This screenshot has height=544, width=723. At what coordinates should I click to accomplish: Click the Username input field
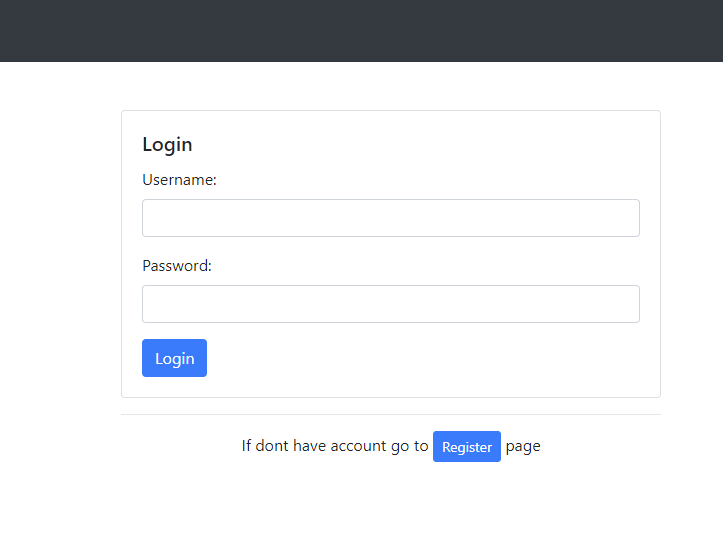pyautogui.click(x=390, y=218)
